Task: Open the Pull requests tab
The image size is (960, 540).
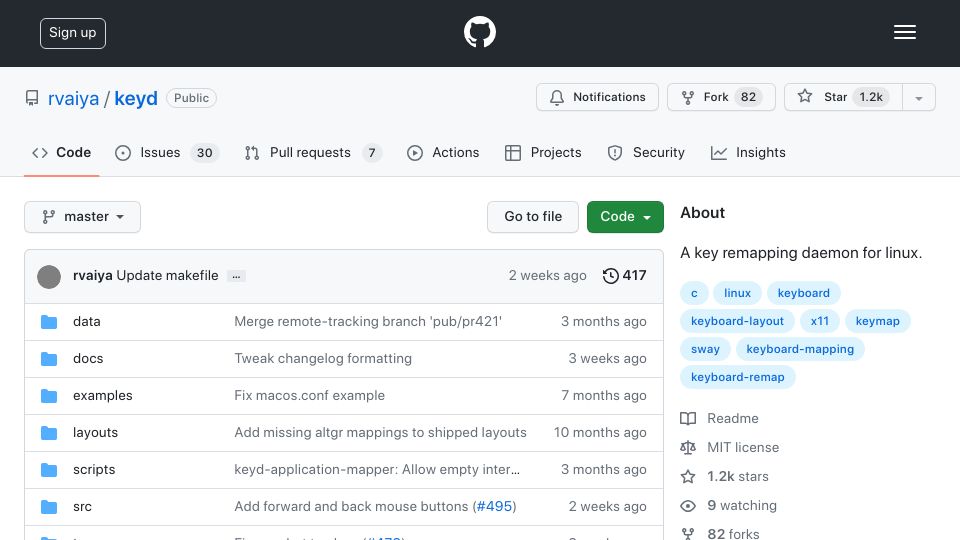Action: pyautogui.click(x=313, y=152)
